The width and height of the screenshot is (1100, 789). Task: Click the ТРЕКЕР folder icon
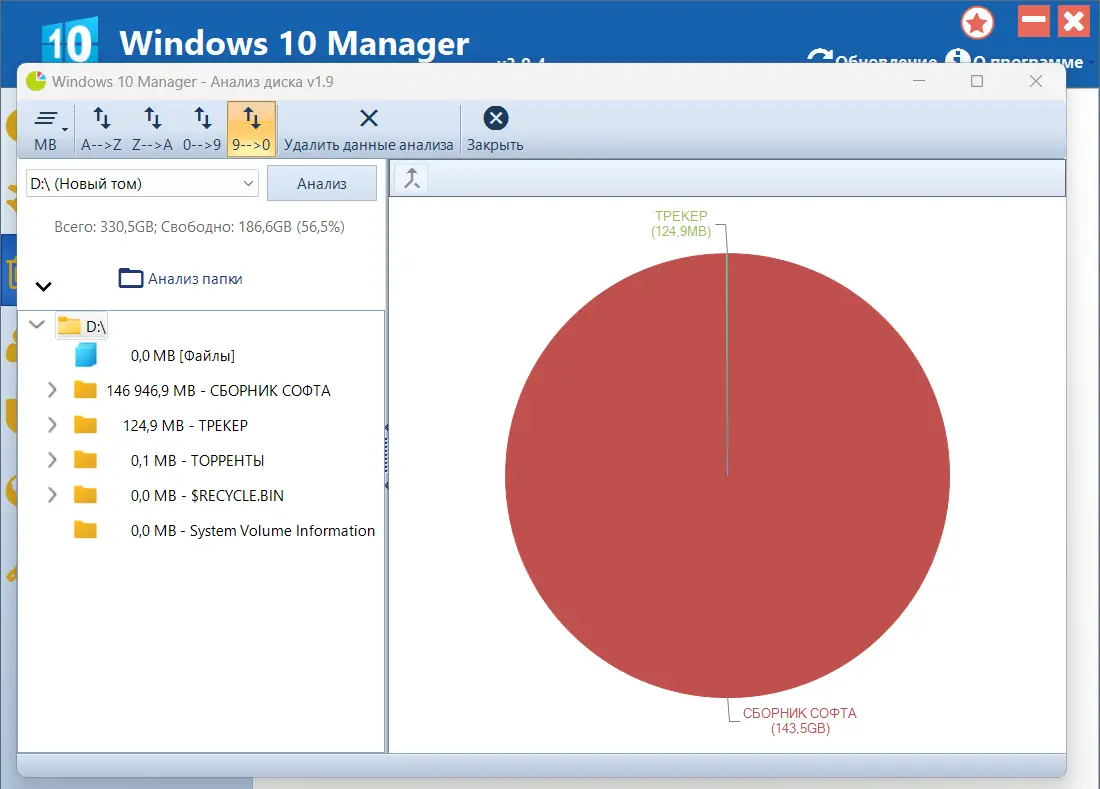point(85,425)
